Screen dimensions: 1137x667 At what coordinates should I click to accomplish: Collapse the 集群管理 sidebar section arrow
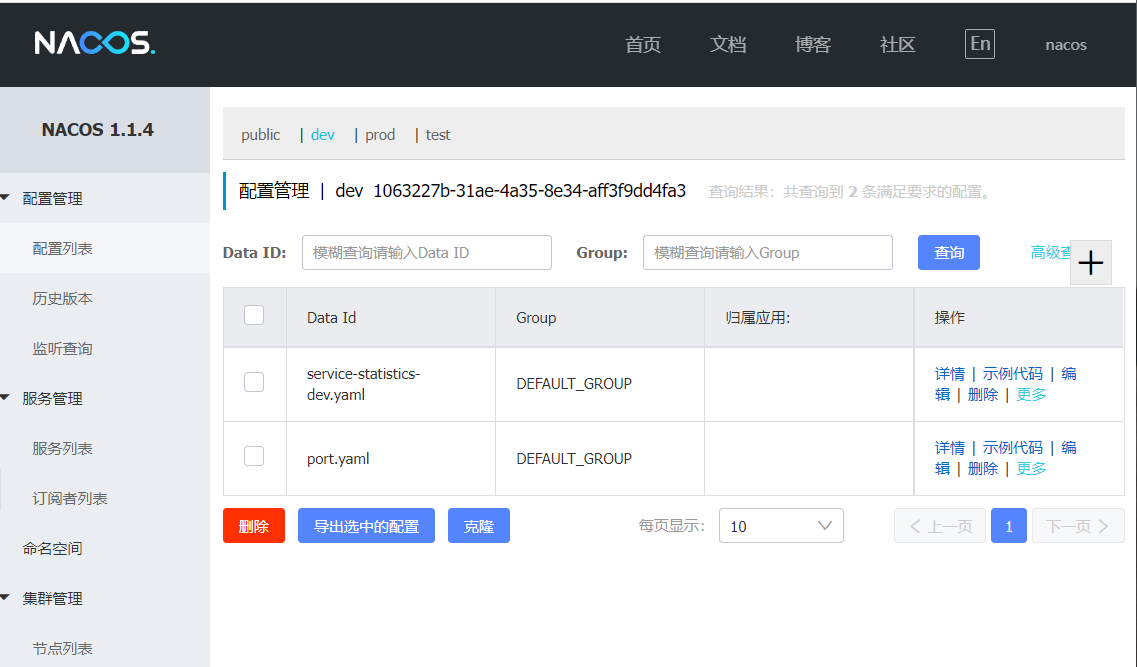pos(6,597)
